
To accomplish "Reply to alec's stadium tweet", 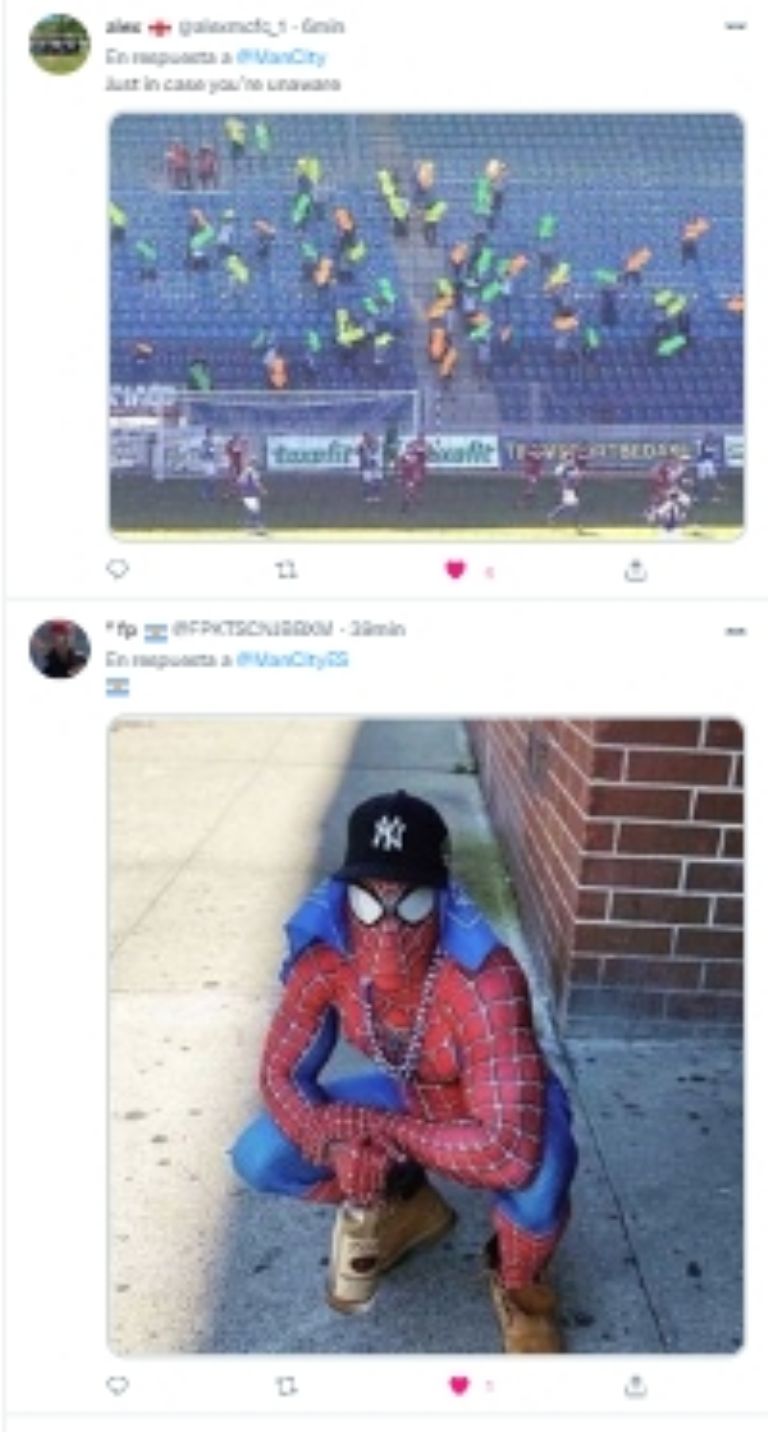I will point(118,569).
